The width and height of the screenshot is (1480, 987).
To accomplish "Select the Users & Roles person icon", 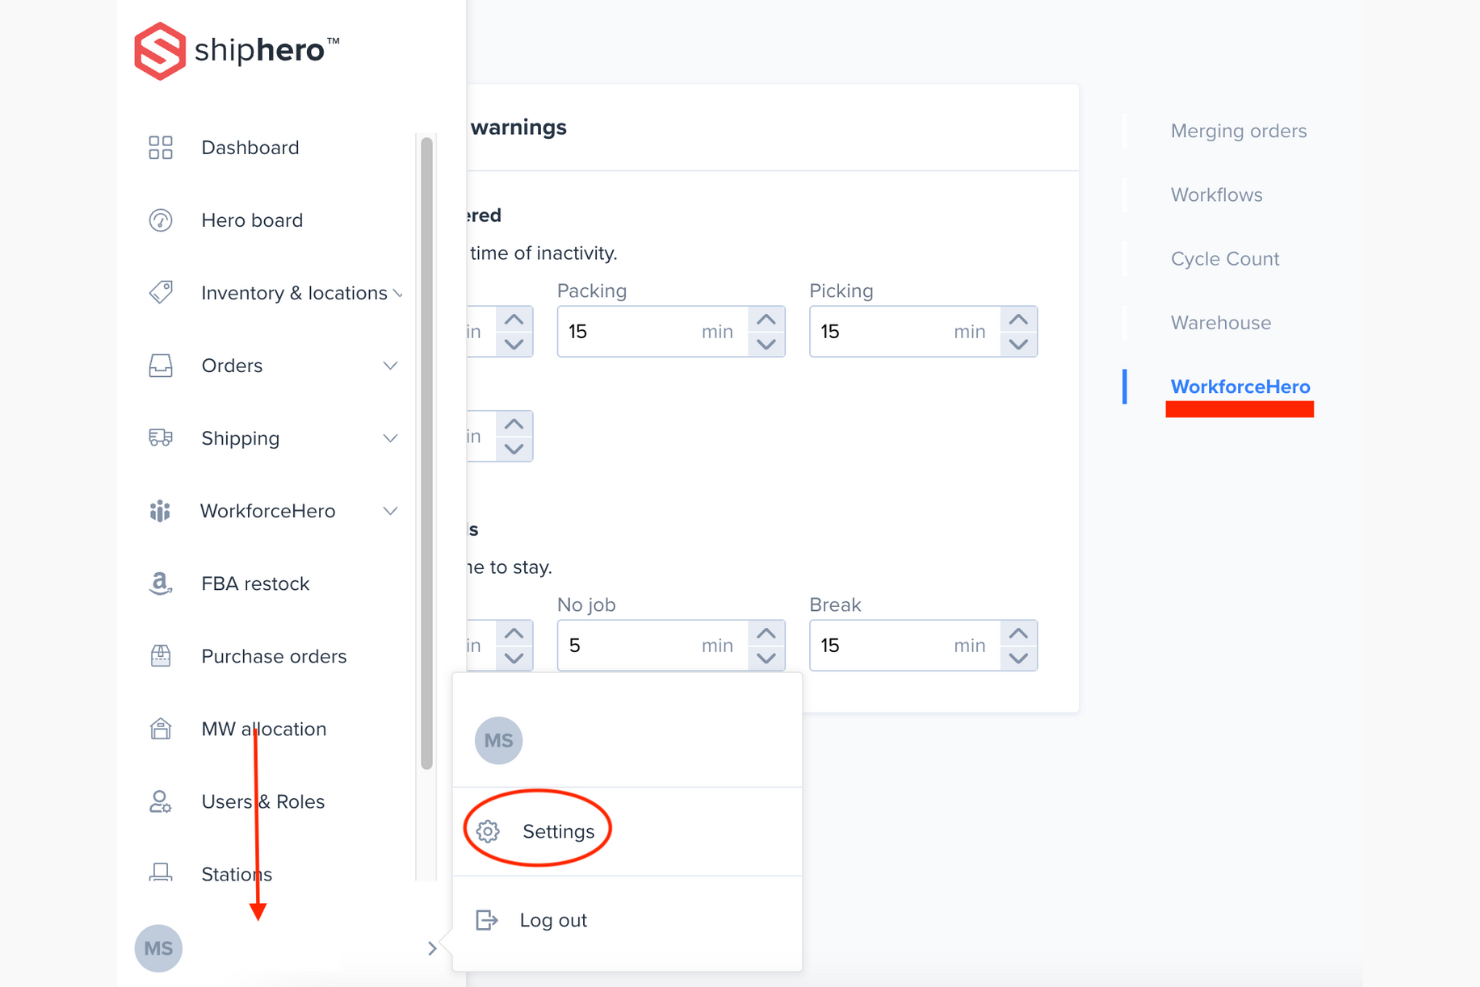I will 160,801.
